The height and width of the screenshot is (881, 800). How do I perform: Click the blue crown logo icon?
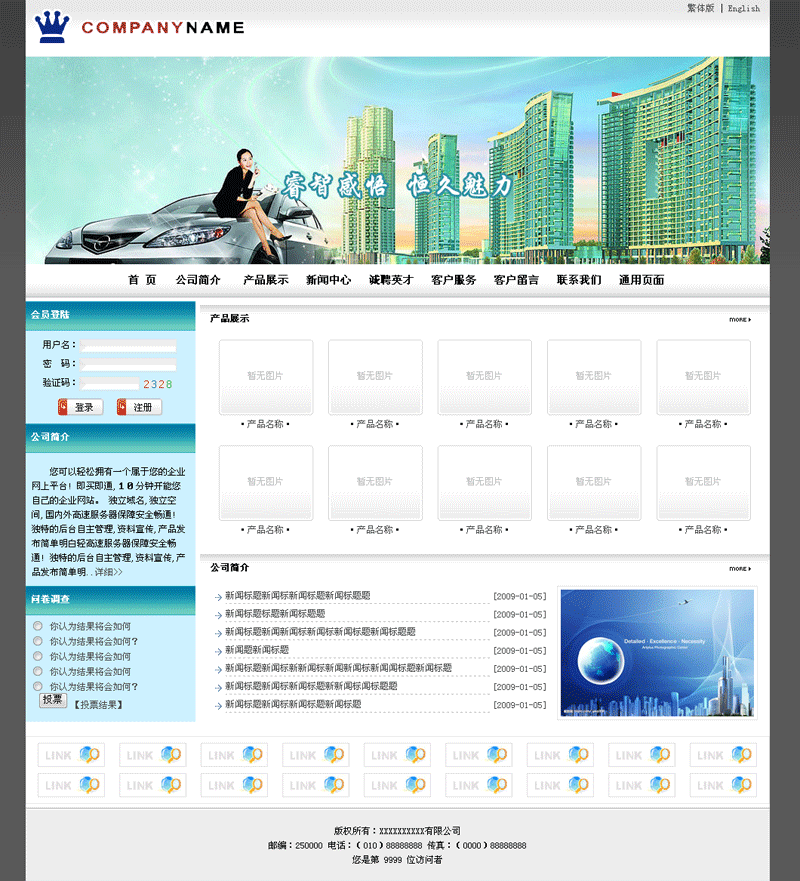tap(50, 27)
